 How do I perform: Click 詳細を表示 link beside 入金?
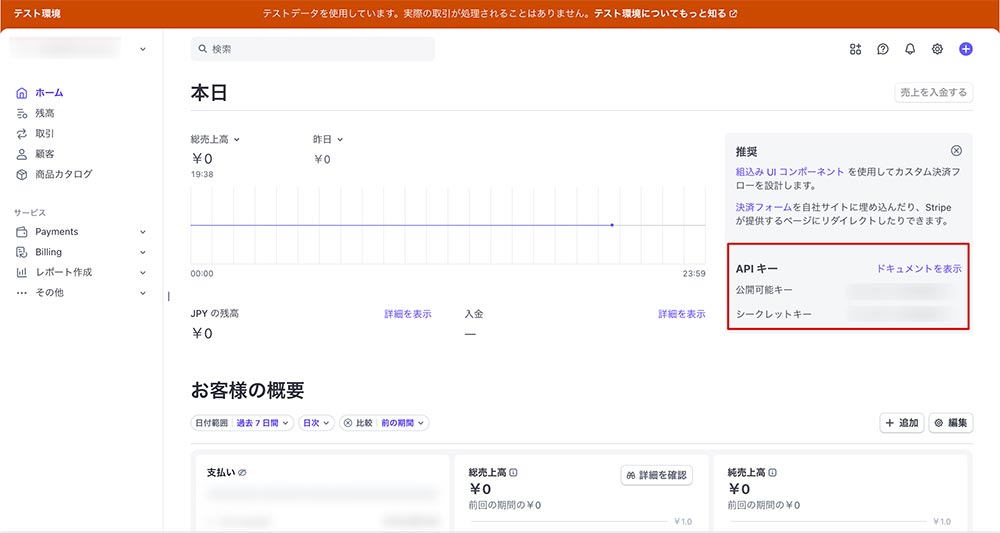click(x=682, y=314)
